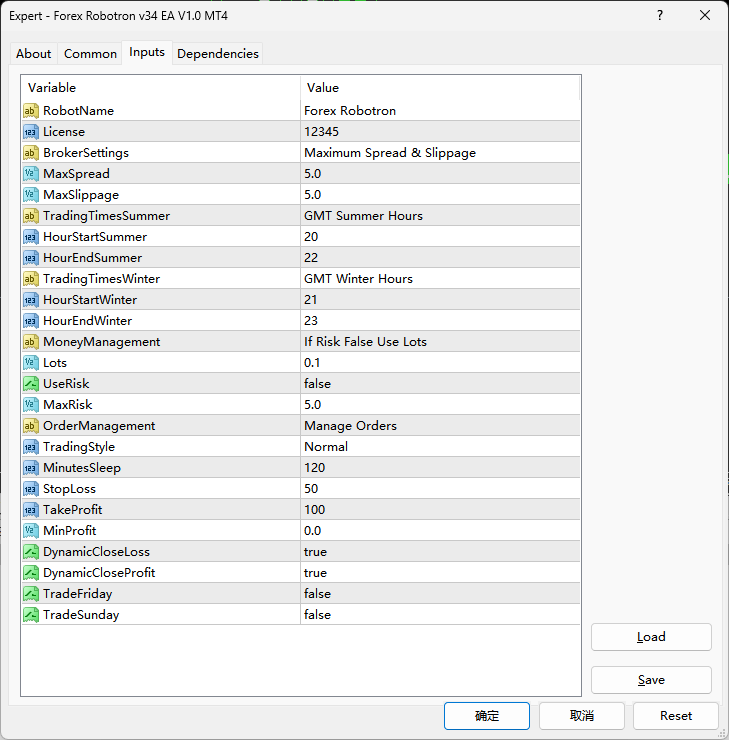Click the boolean icon beside DynamicCloseLoss
Viewport: 729px width, 740px height.
tap(31, 552)
